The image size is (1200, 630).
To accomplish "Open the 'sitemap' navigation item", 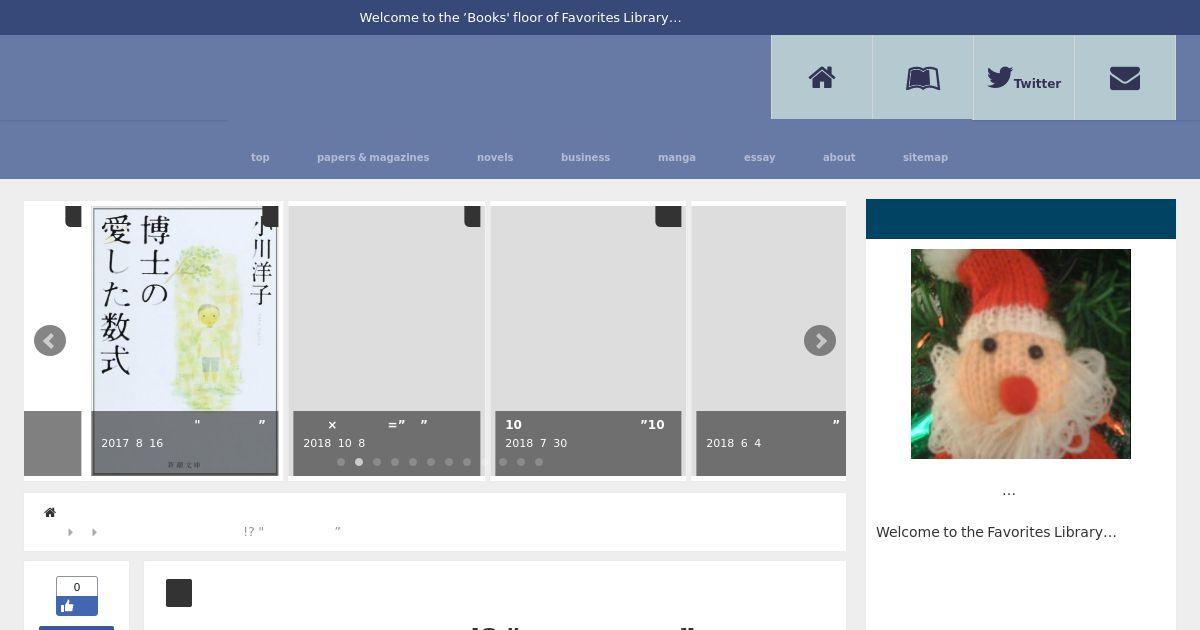I will (925, 157).
